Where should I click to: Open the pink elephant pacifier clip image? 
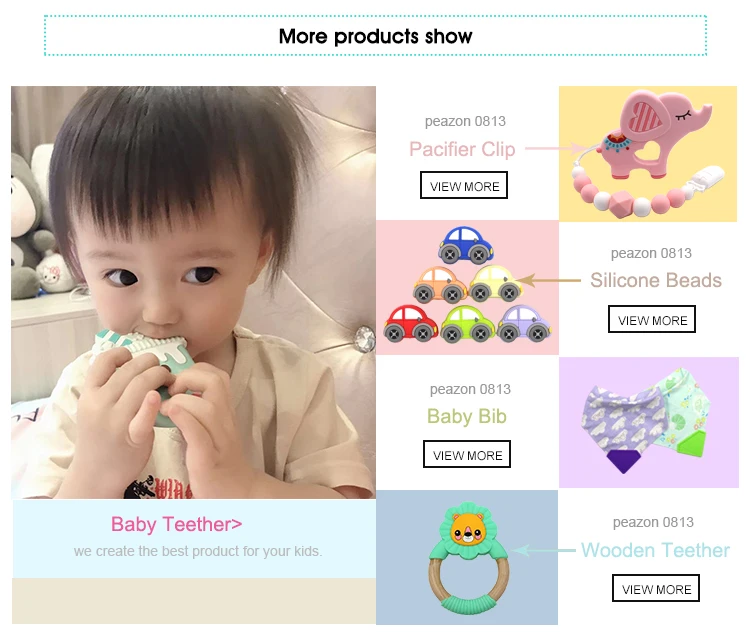pos(648,154)
